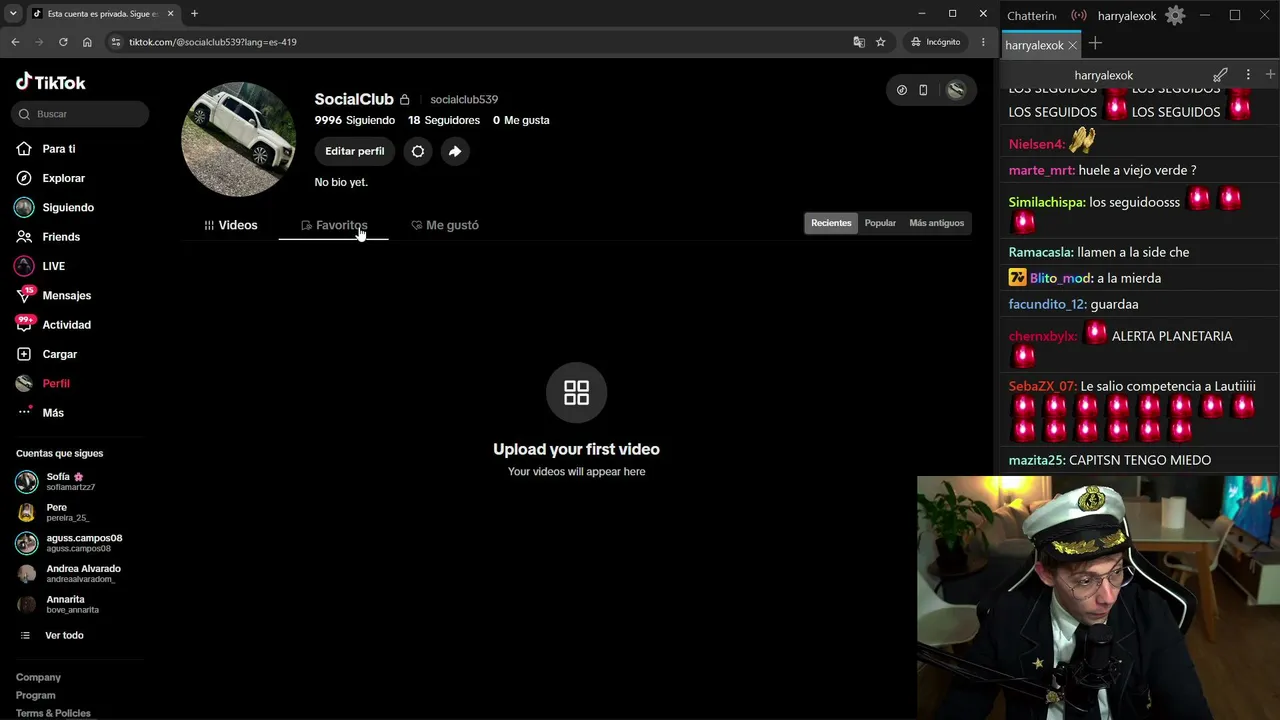Open the Para ti home feed
This screenshot has height=720, width=1280.
coord(58,149)
